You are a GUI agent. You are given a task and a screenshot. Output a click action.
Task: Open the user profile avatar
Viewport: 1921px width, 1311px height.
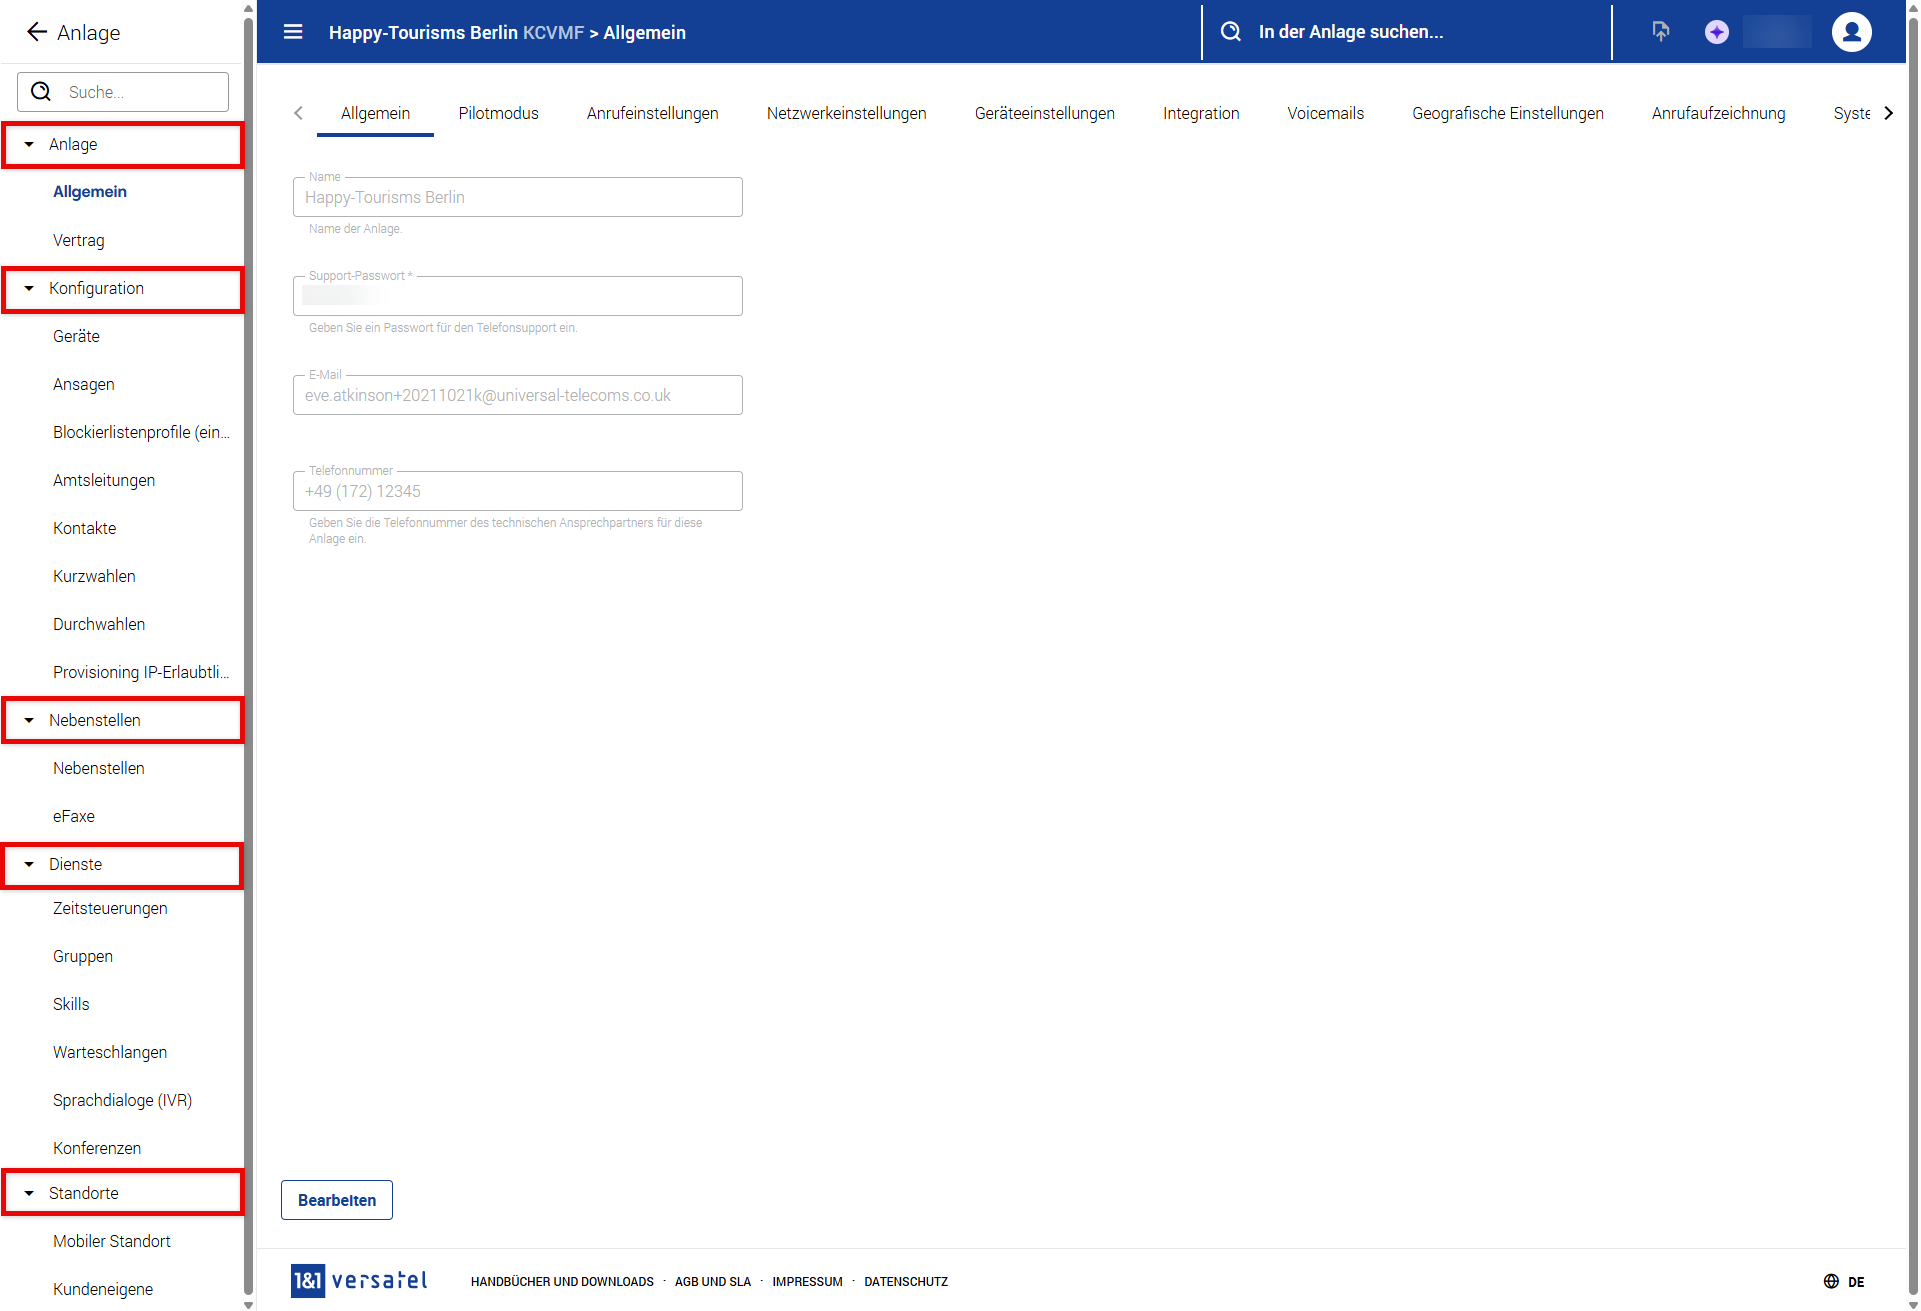(x=1851, y=32)
